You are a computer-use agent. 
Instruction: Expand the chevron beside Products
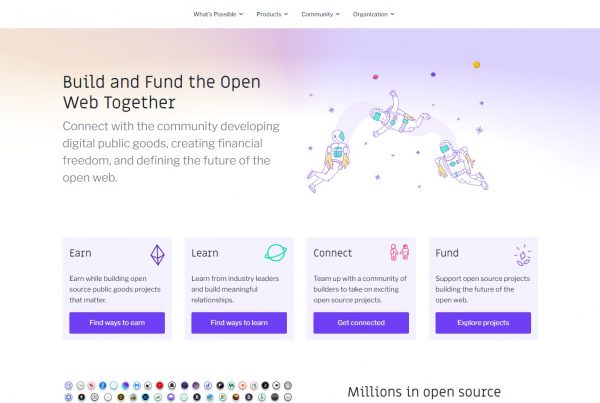coord(286,14)
